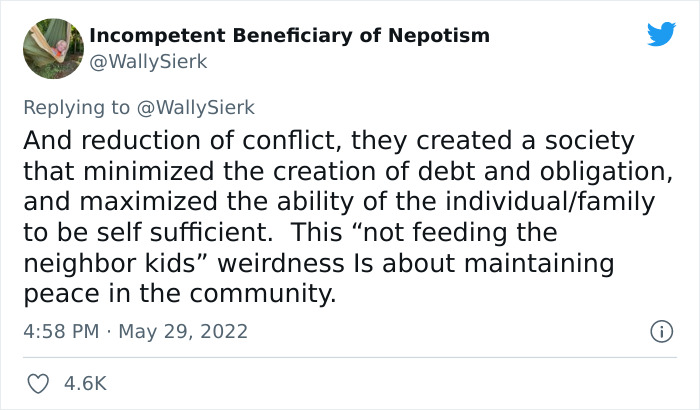Click the Twitter bird logo
The image size is (700, 410).
point(661,34)
